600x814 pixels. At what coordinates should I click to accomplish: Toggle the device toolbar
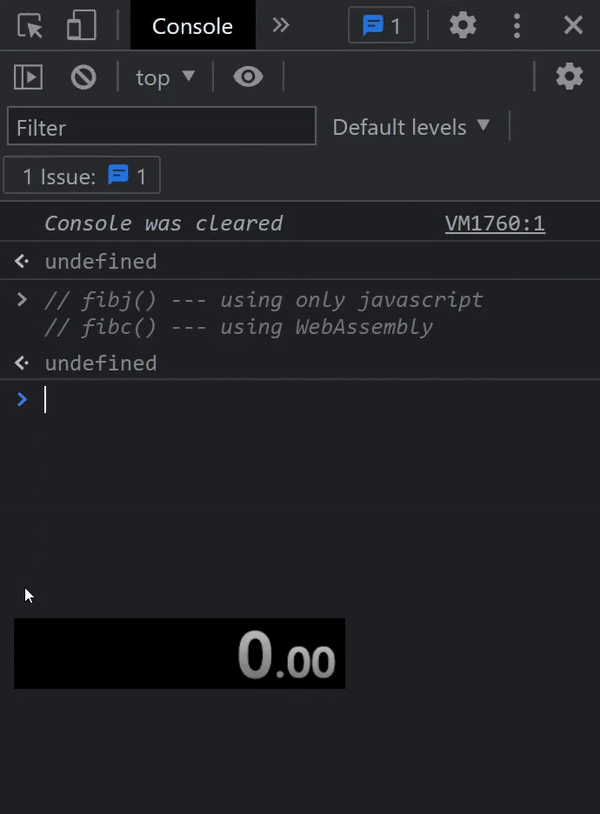point(81,26)
